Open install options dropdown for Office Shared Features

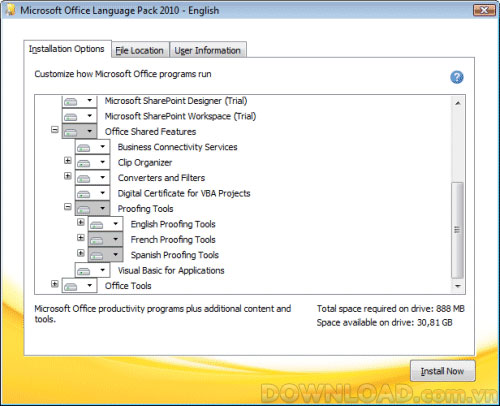tap(79, 131)
